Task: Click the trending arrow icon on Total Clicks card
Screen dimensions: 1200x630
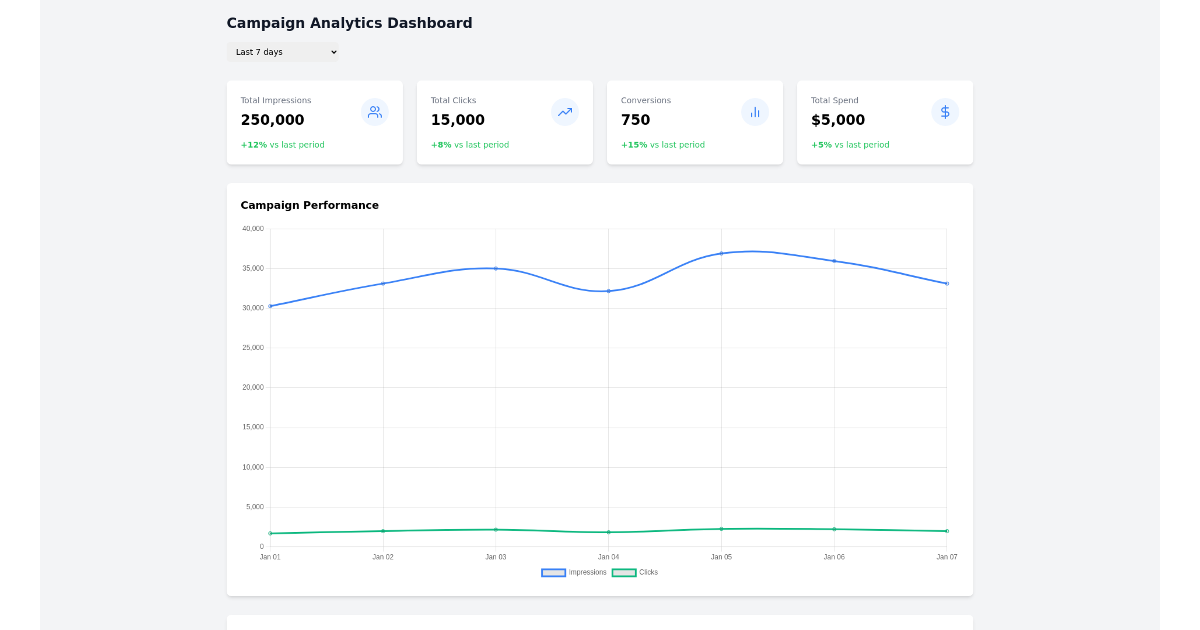Action: click(x=565, y=112)
